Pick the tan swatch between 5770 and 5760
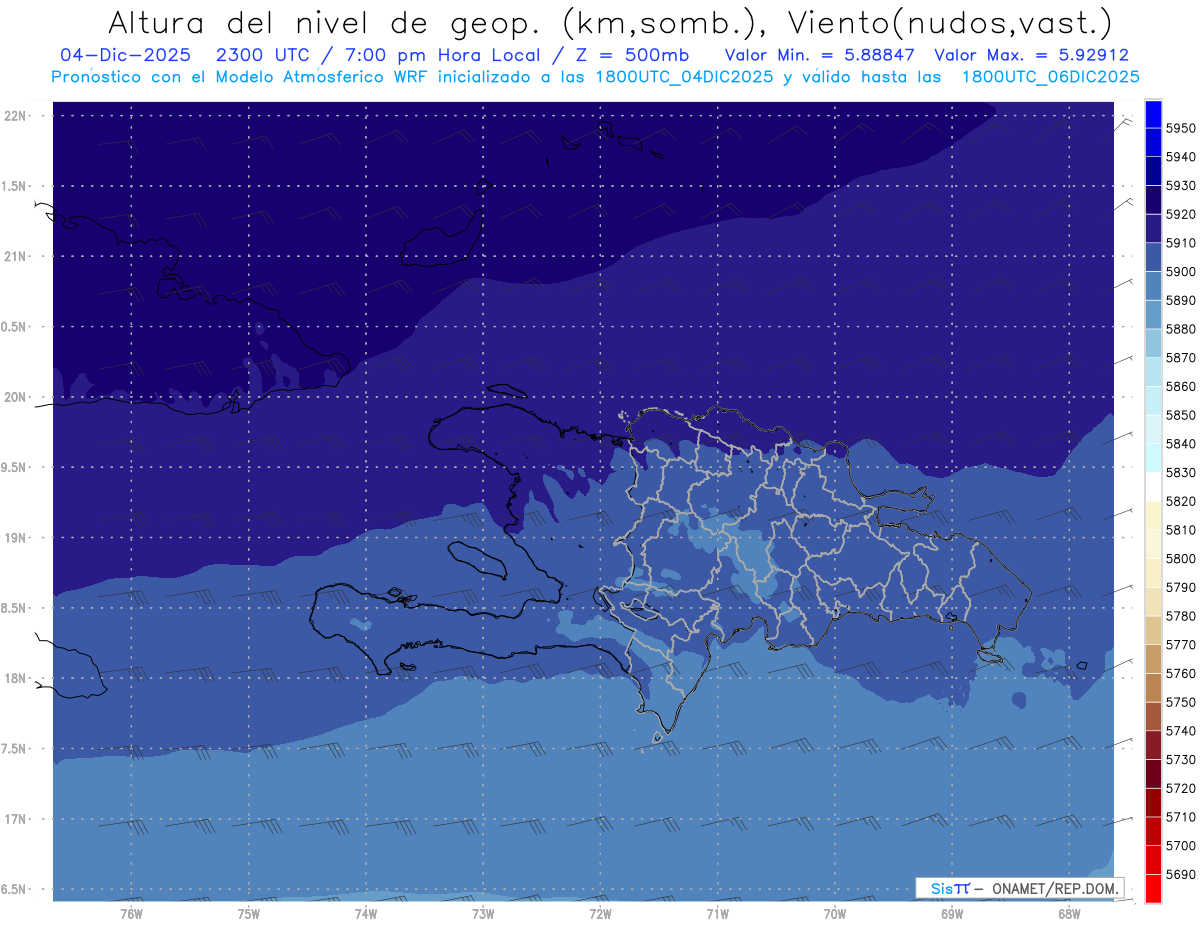1200x927 pixels. [1153, 659]
